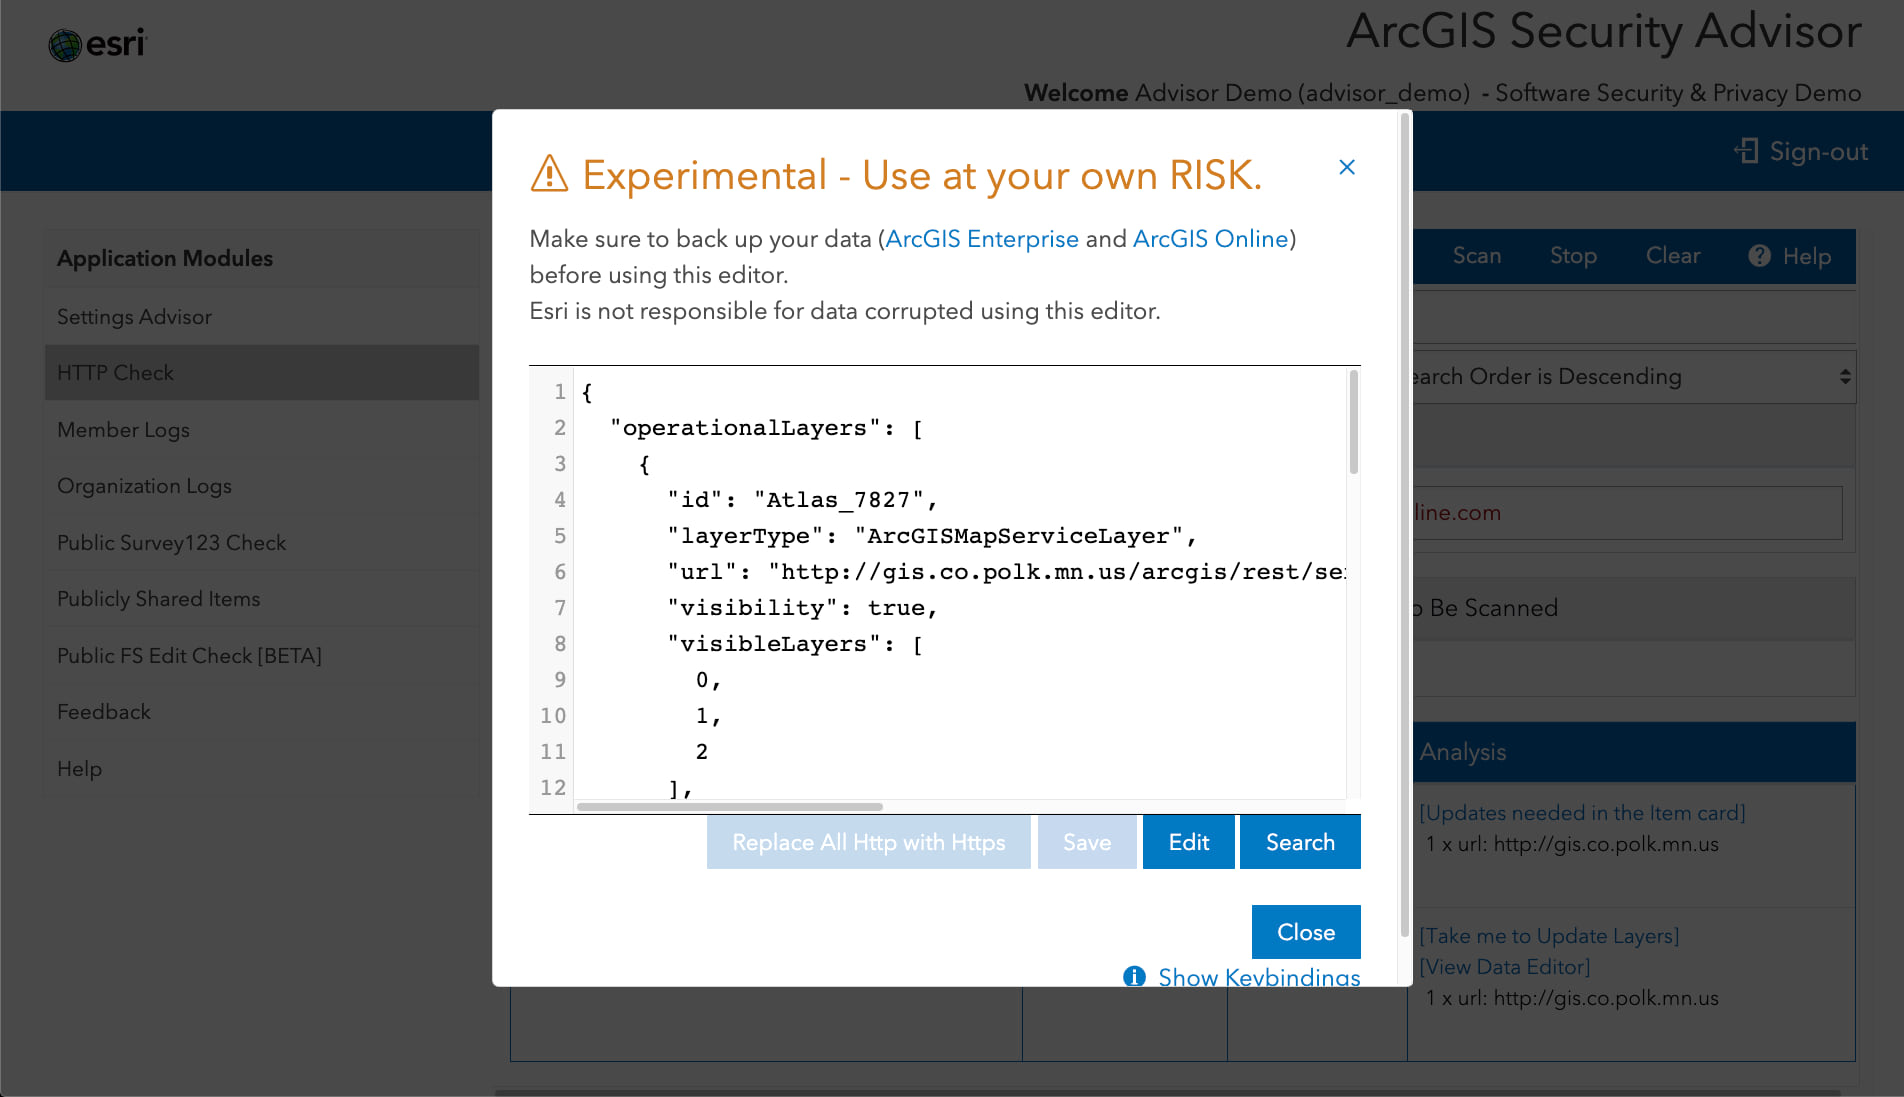Open Member Logs module
Image resolution: width=1904 pixels, height=1097 pixels.
click(262, 429)
